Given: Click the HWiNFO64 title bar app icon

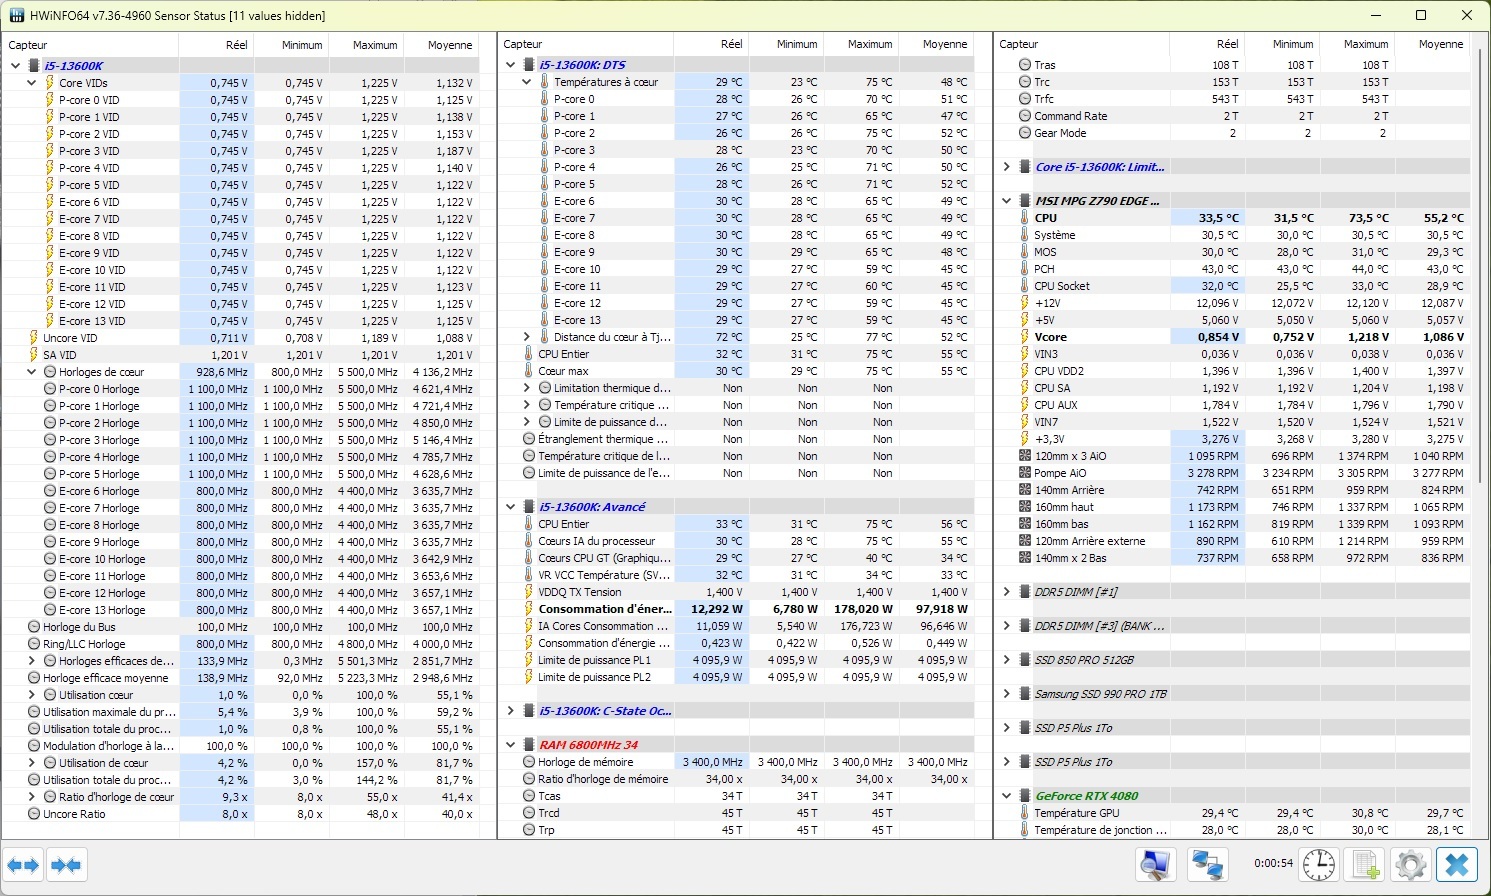Looking at the screenshot, I should [17, 16].
